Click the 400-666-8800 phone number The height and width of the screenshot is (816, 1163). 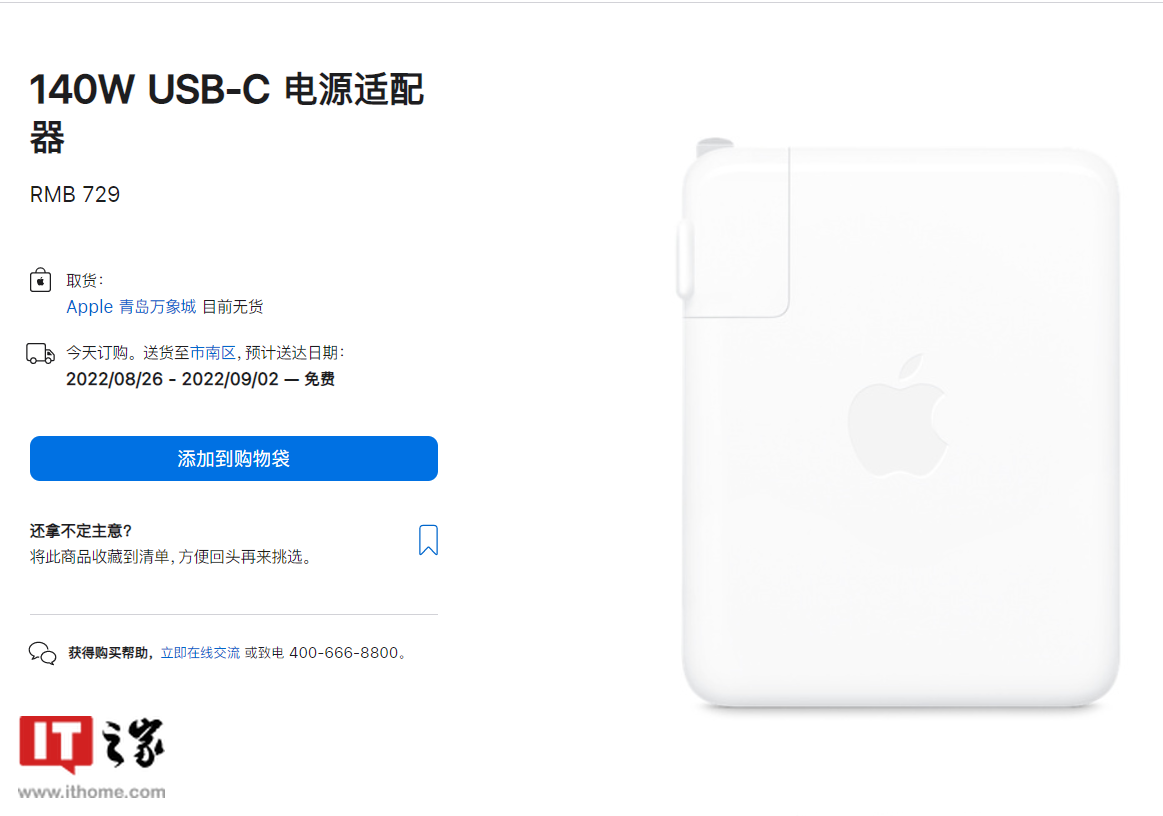[x=344, y=653]
